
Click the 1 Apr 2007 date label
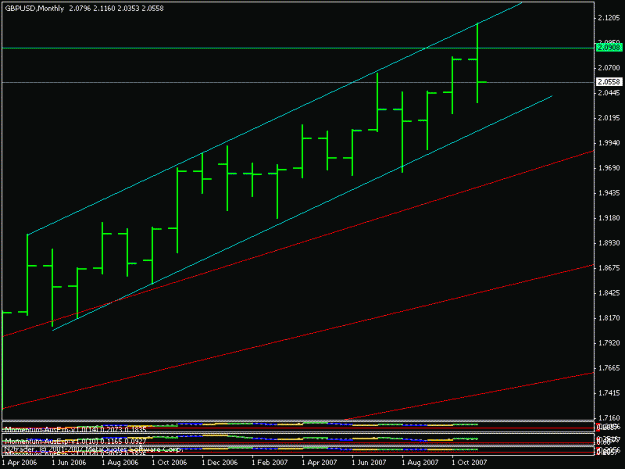(x=319, y=463)
